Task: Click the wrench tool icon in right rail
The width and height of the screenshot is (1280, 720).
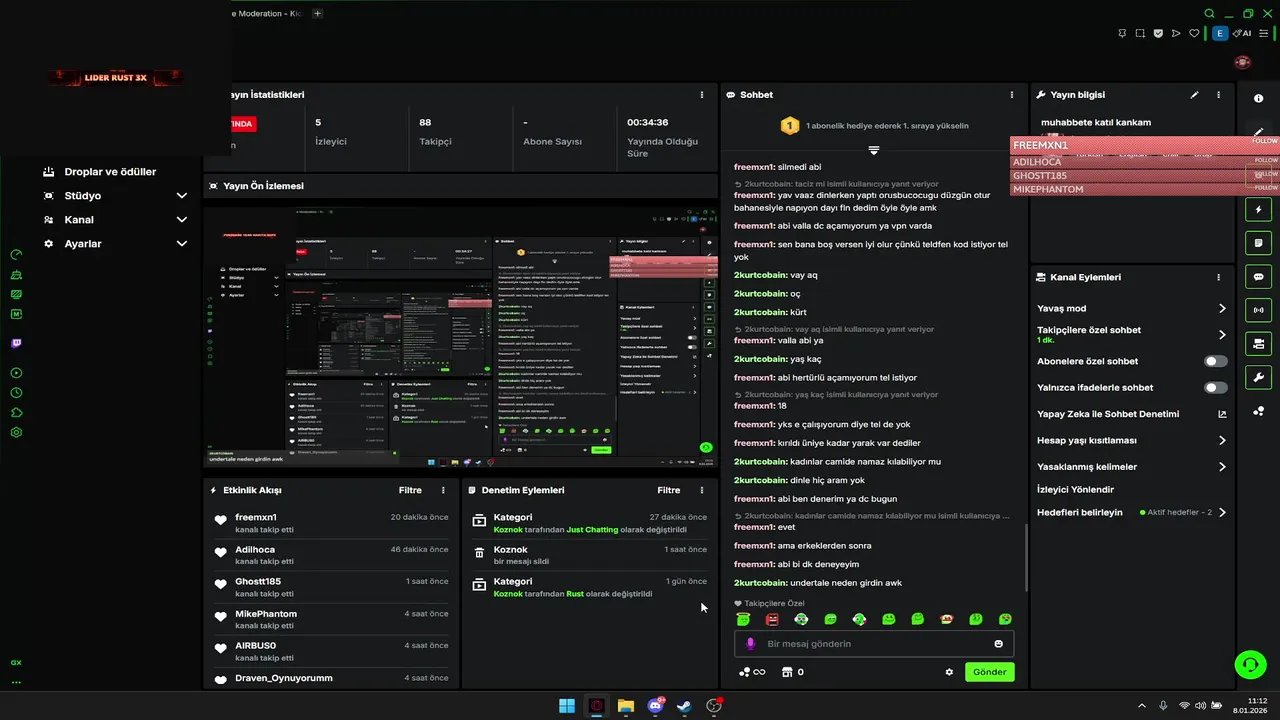Action: 1258,377
